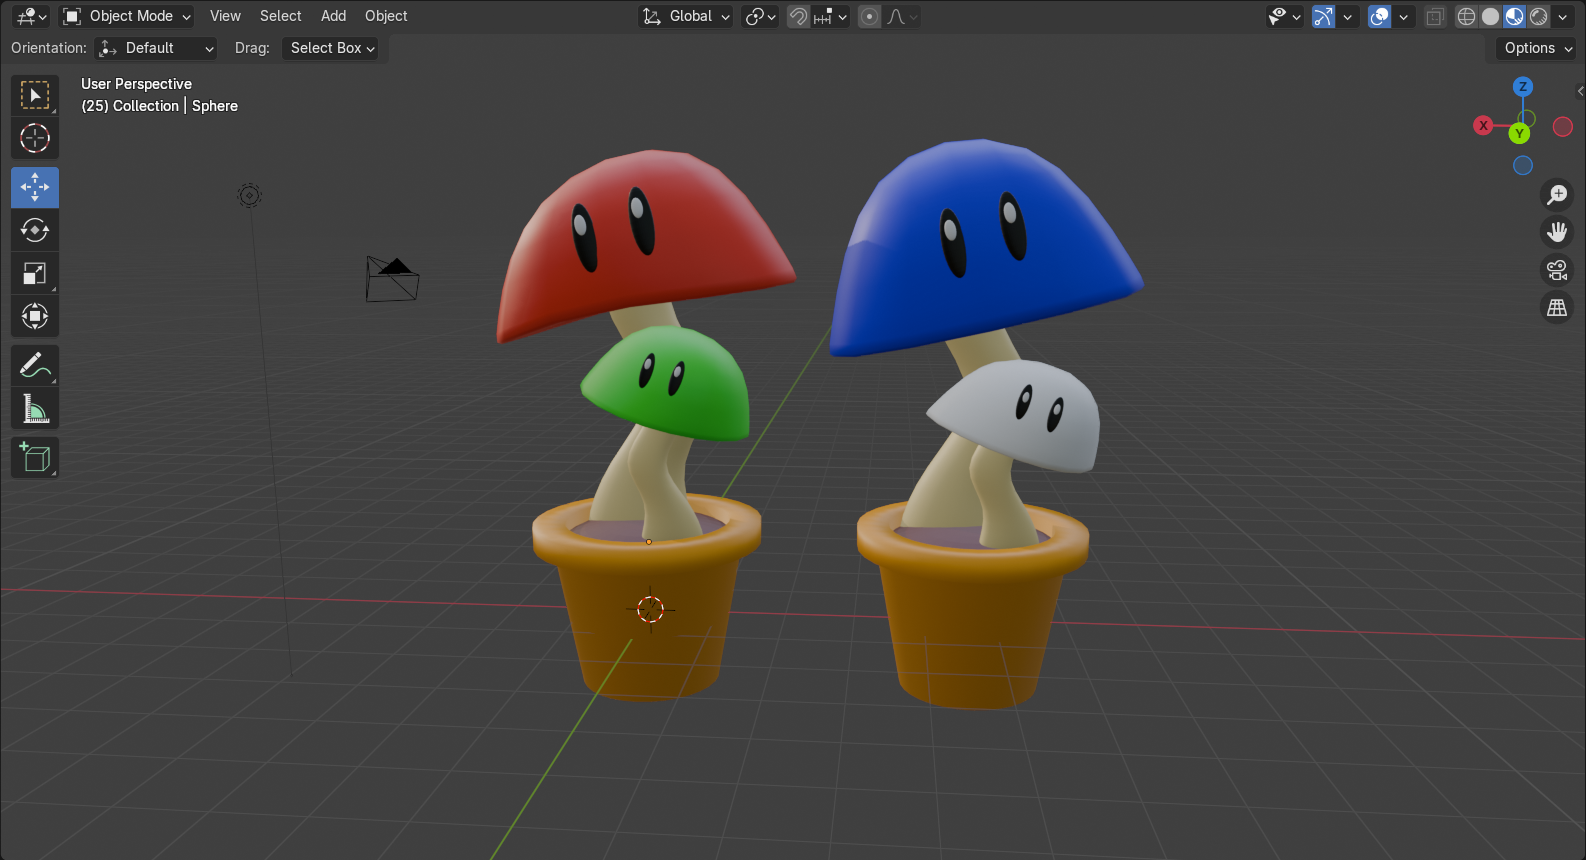Choose the Annotate pencil tool
This screenshot has width=1586, height=860.
tap(35, 365)
